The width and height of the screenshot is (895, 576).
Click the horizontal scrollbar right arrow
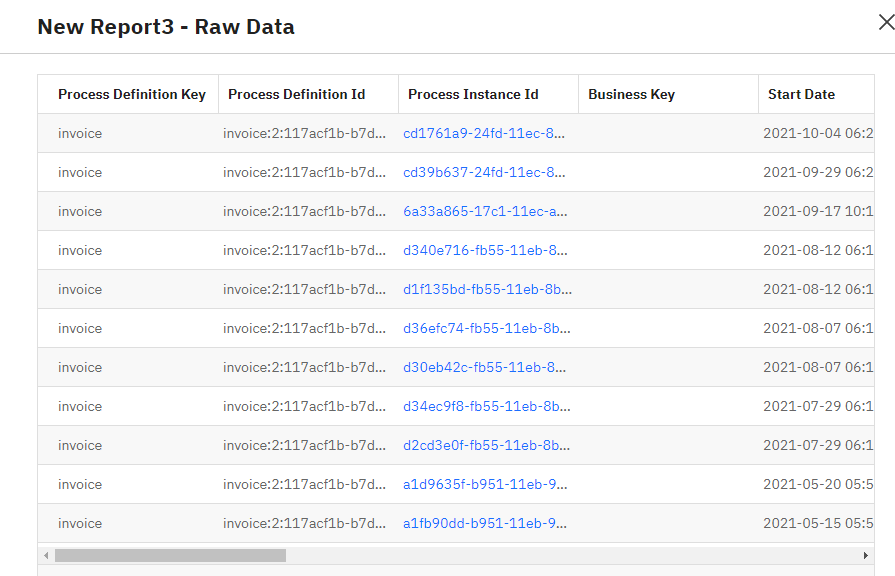[865, 555]
